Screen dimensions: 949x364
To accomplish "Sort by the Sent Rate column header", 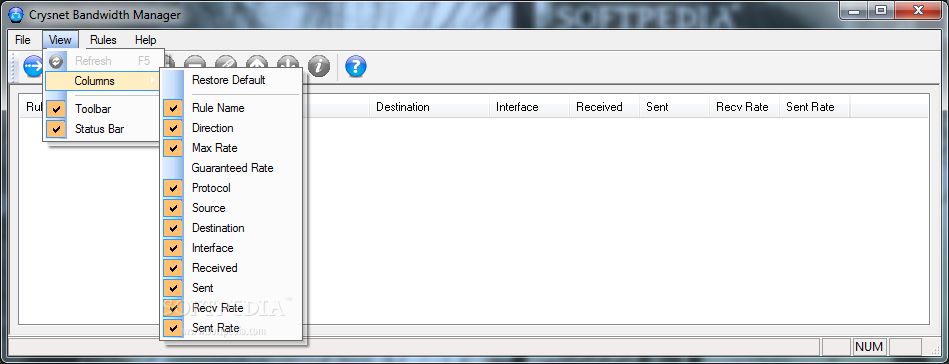I will (x=815, y=107).
